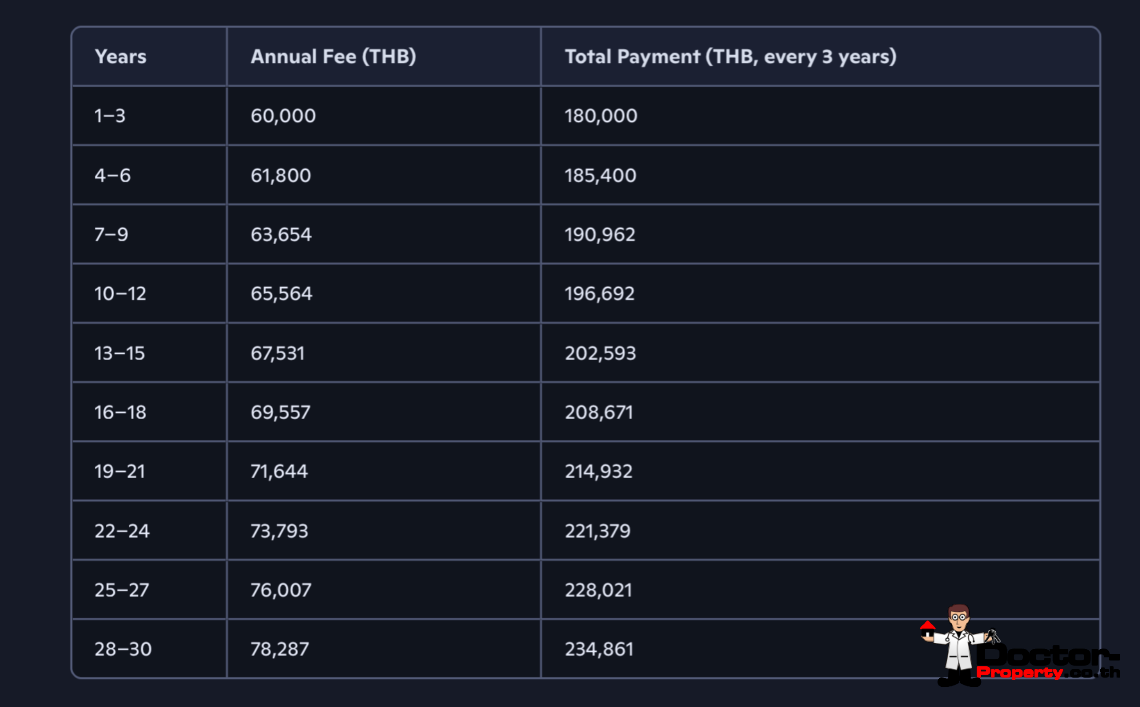This screenshot has height=707, width=1140.
Task: Select the 180,000 total payment cell
Action: click(x=601, y=116)
